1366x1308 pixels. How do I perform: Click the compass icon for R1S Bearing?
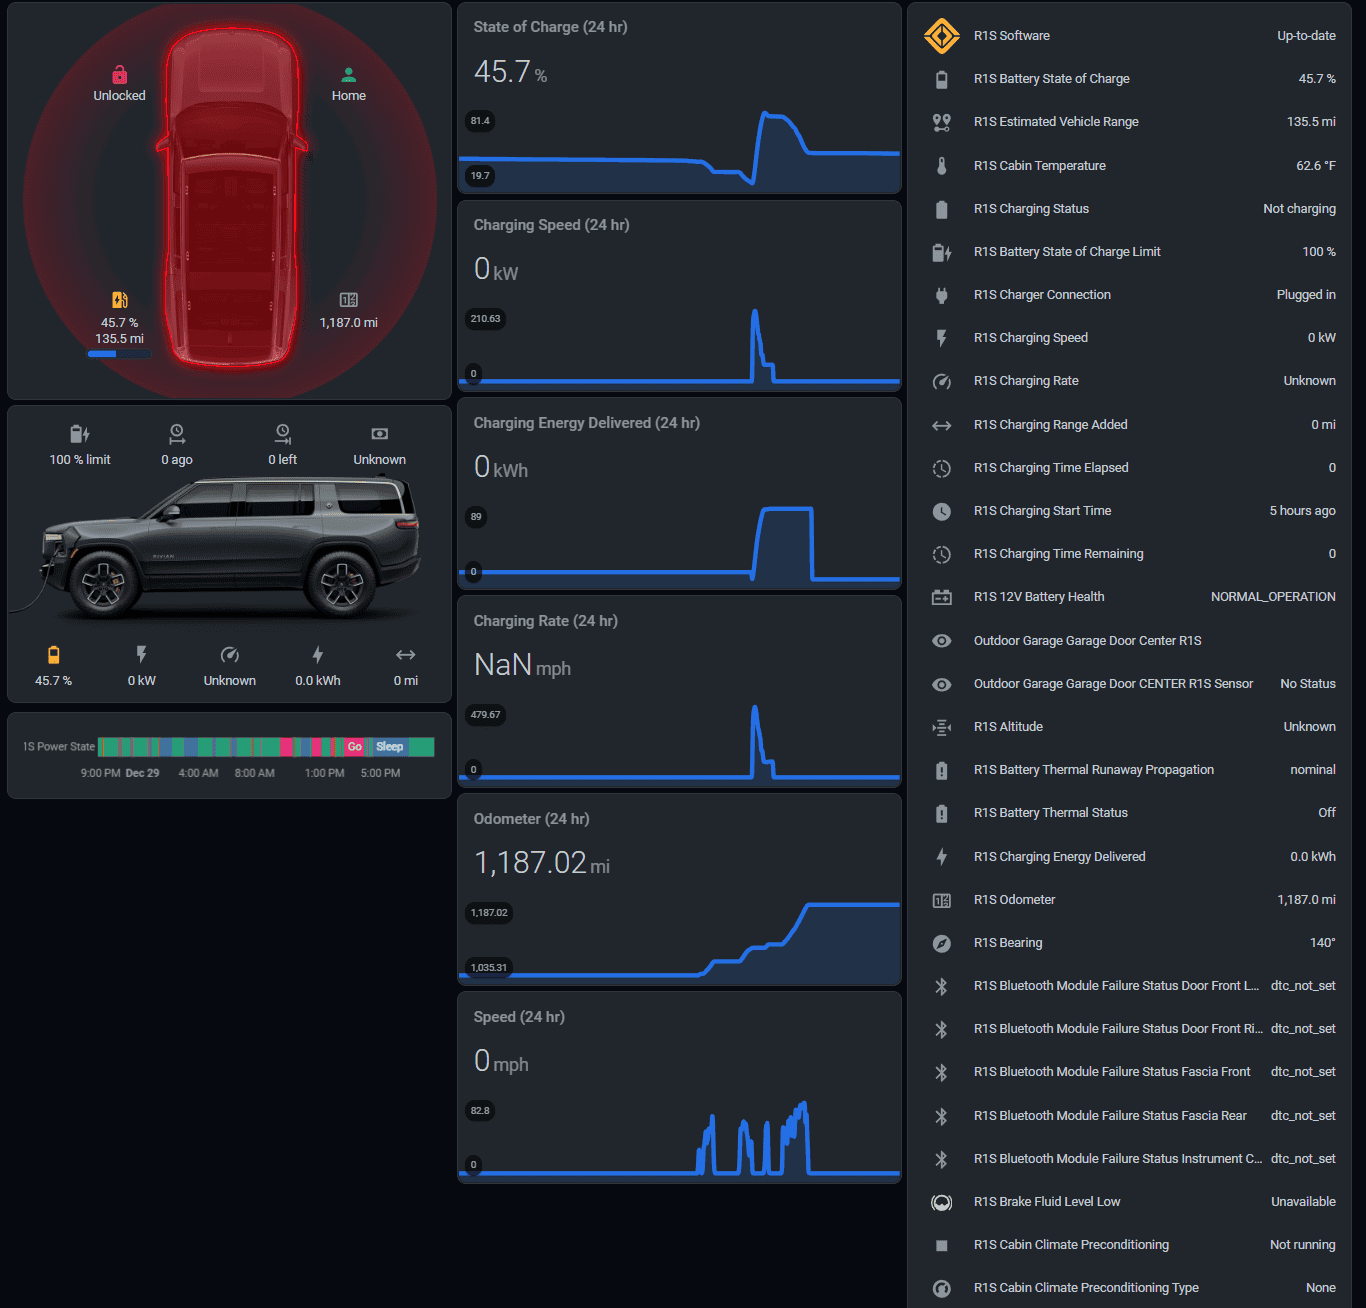tap(942, 943)
